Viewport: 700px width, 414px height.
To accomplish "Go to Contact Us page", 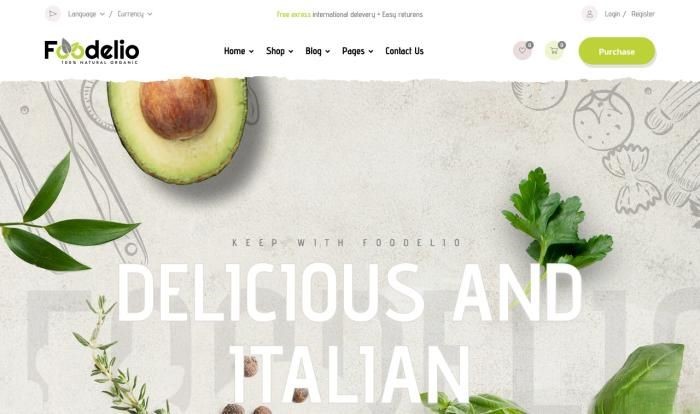I will (x=404, y=51).
